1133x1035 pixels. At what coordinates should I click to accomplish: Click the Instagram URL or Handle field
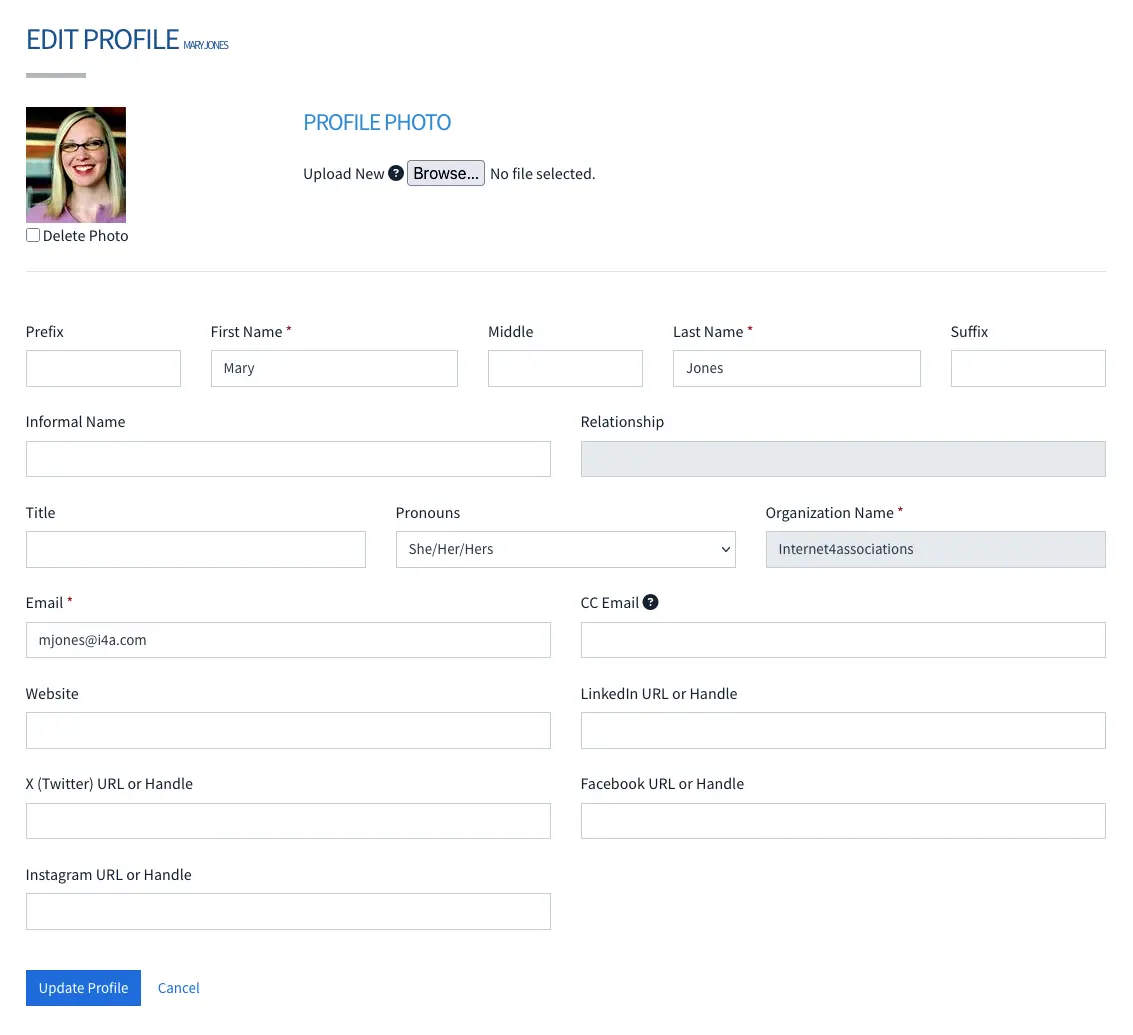pos(288,911)
